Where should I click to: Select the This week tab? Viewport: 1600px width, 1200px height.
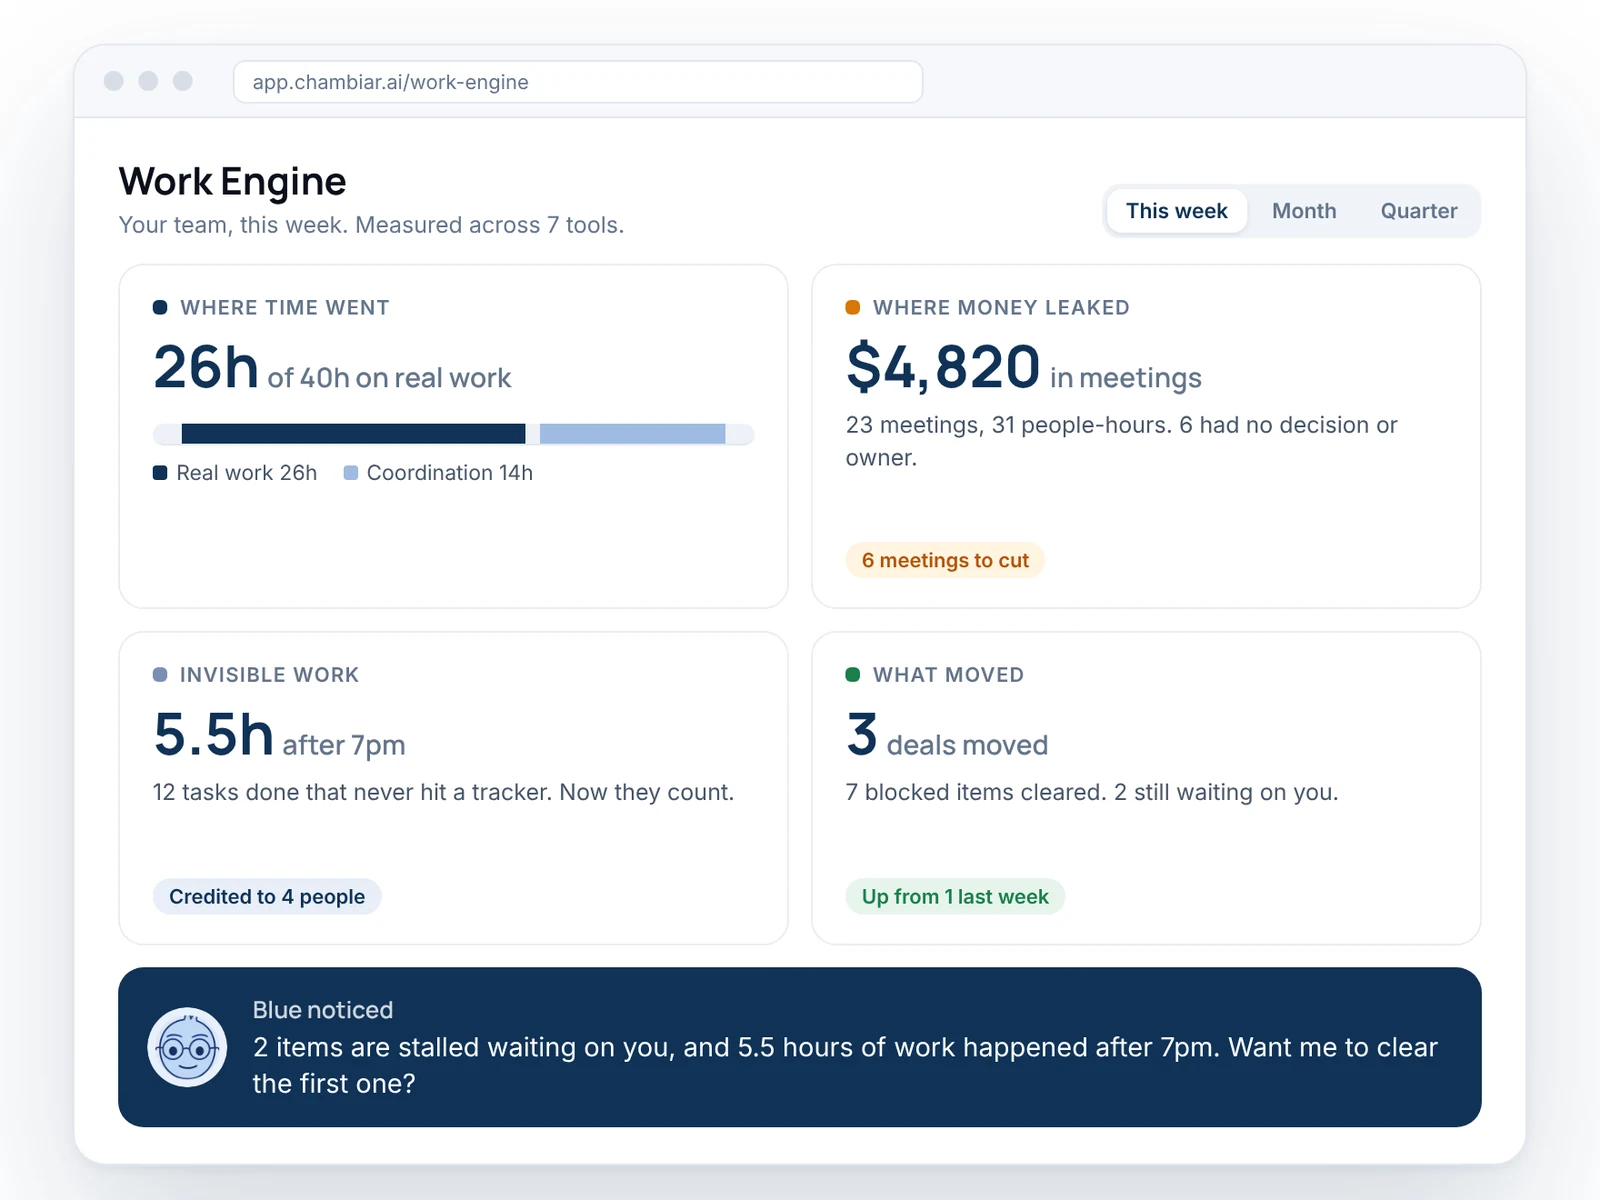pos(1177,211)
